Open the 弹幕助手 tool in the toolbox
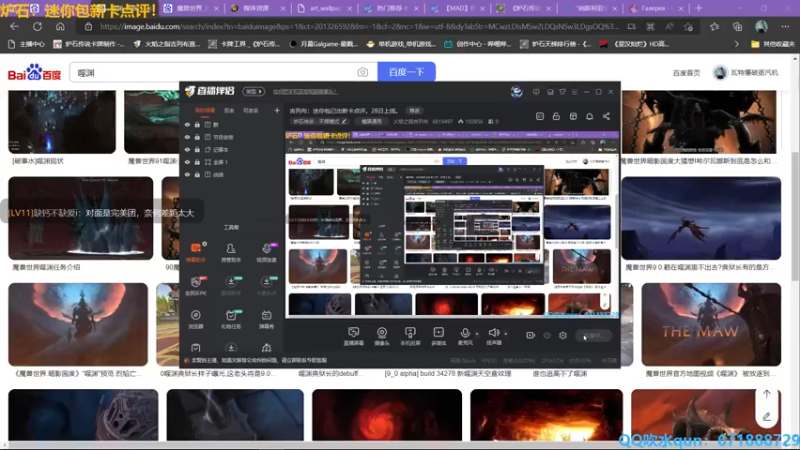 tap(196, 252)
